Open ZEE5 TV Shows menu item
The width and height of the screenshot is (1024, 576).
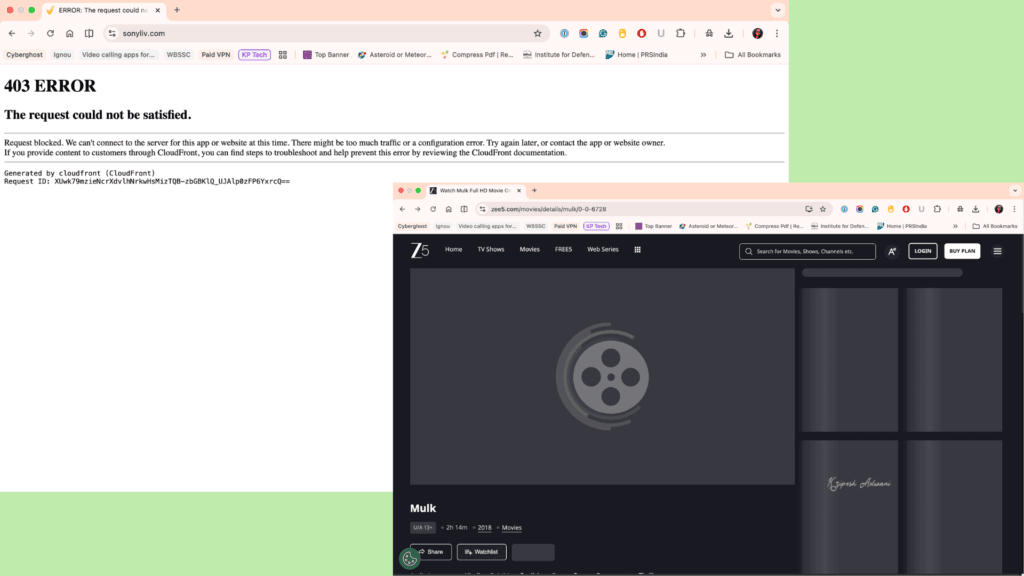click(490, 249)
